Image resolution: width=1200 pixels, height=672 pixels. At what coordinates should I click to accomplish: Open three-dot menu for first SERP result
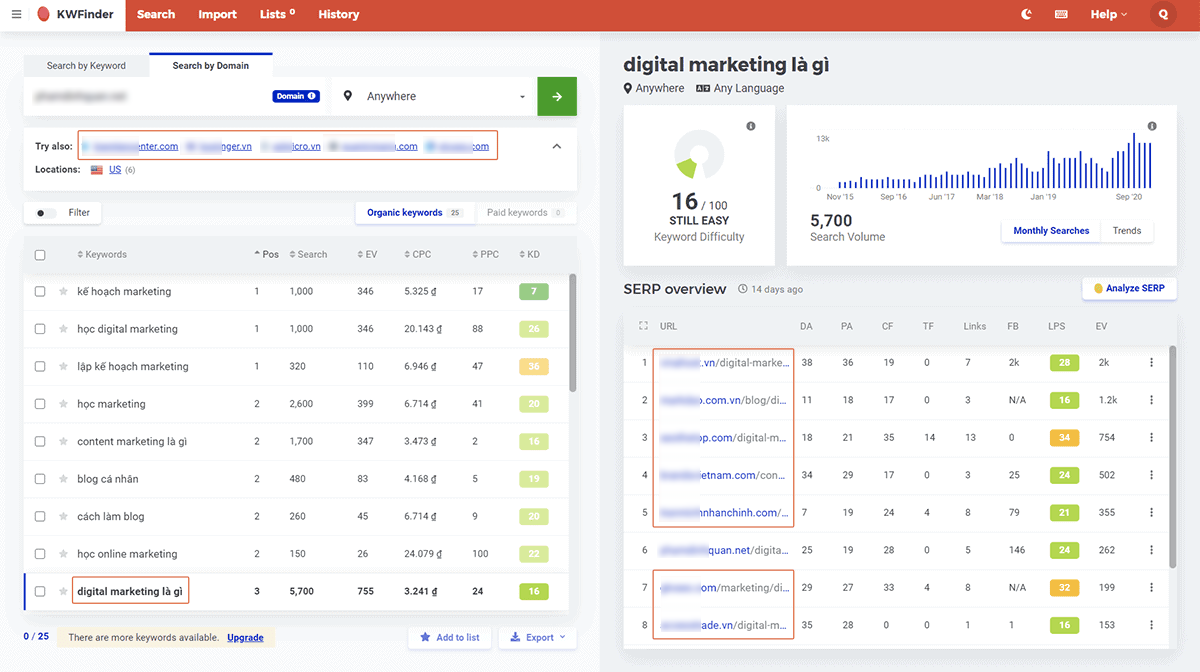pos(1151,363)
